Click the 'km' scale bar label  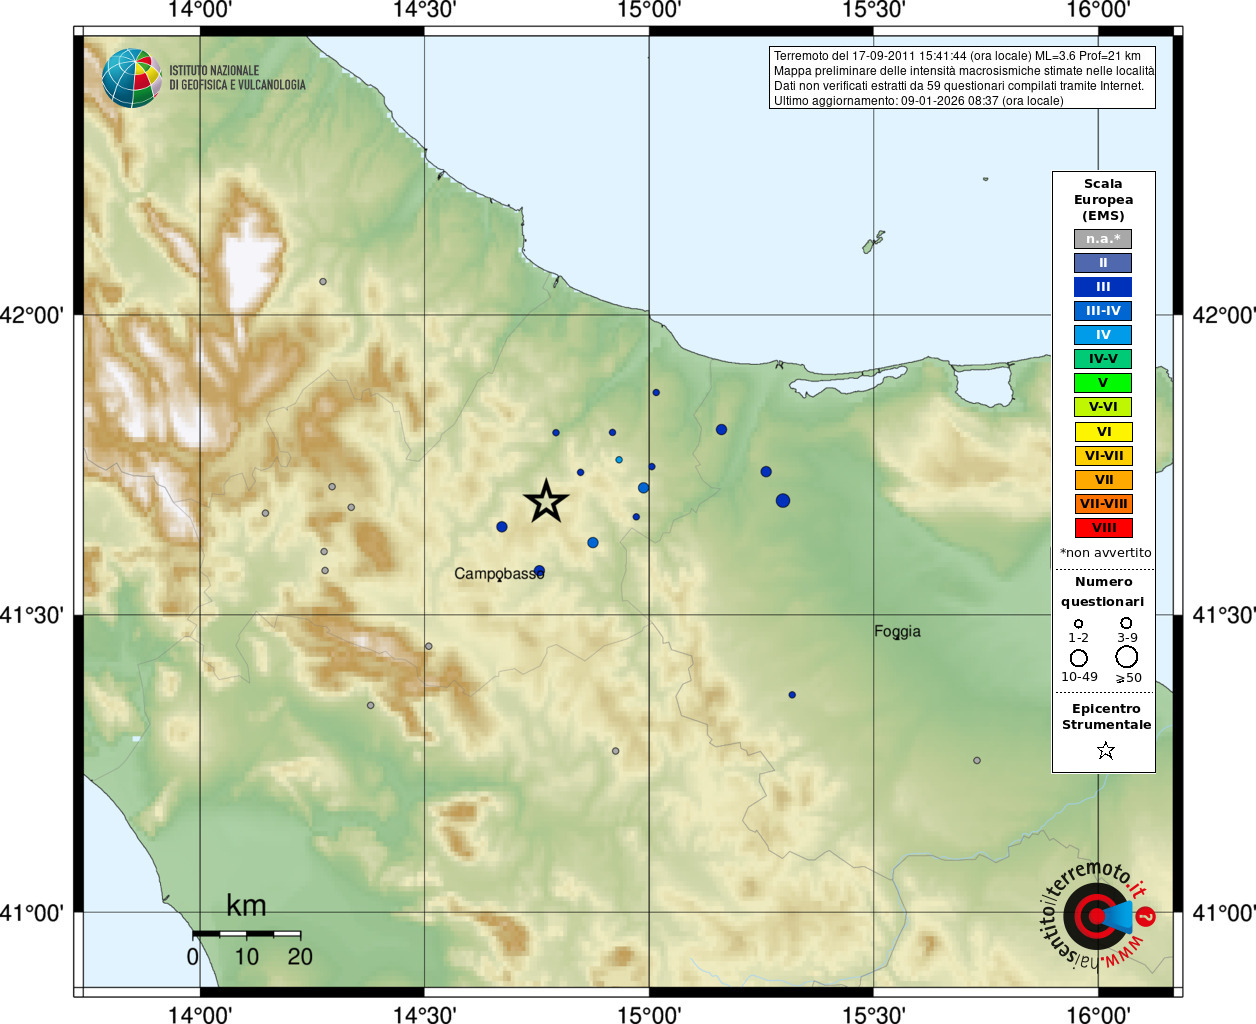click(246, 906)
